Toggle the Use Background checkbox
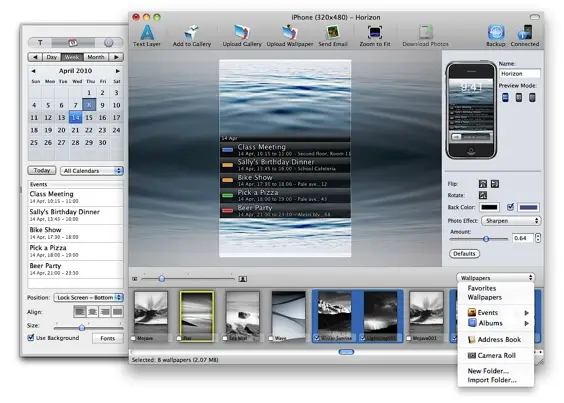The height and width of the screenshot is (403, 564). 31,338
